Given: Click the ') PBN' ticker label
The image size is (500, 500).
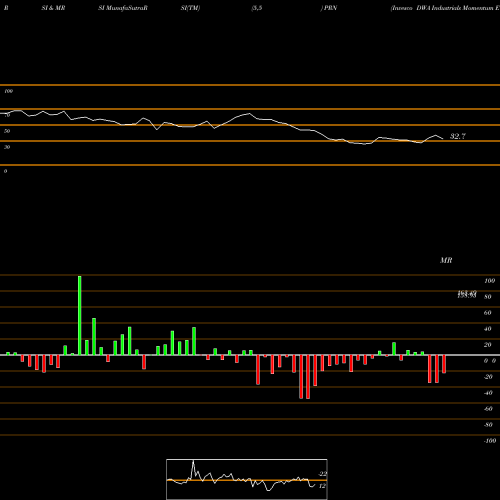Looking at the screenshot, I should [329, 8].
